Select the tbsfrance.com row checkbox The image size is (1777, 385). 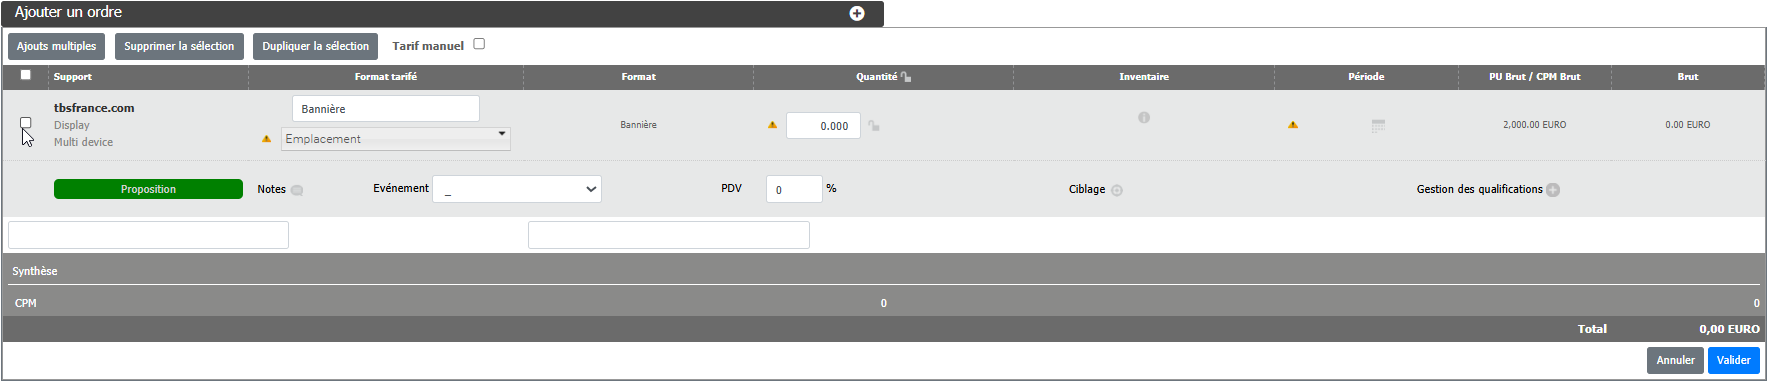(x=26, y=123)
